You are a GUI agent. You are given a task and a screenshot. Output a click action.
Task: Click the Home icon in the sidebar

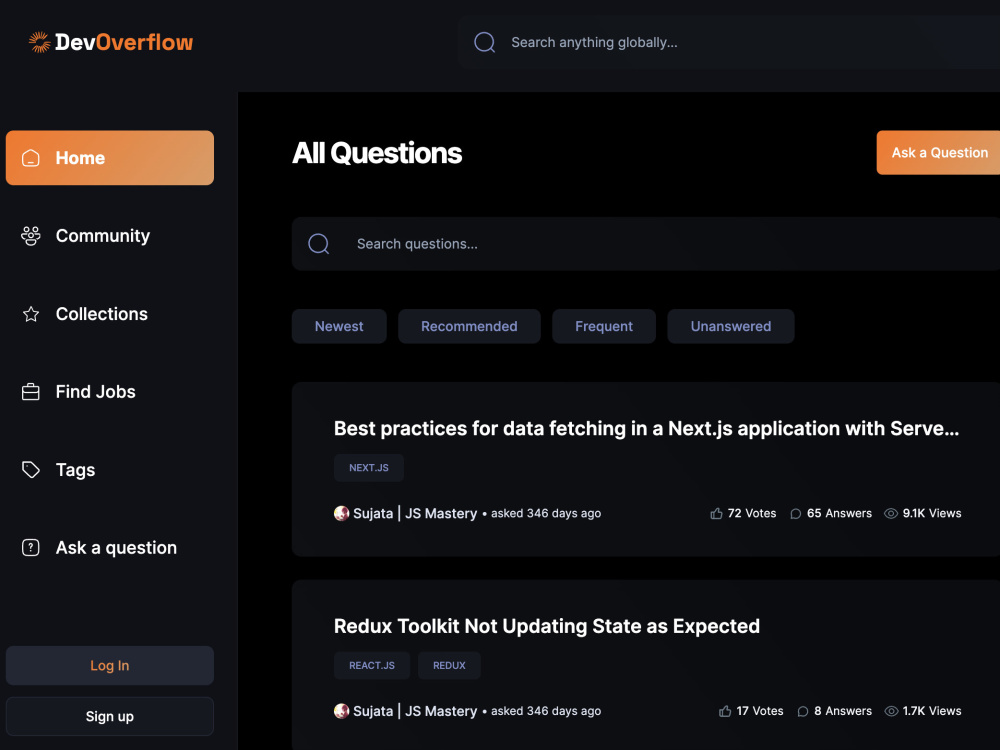pos(31,158)
